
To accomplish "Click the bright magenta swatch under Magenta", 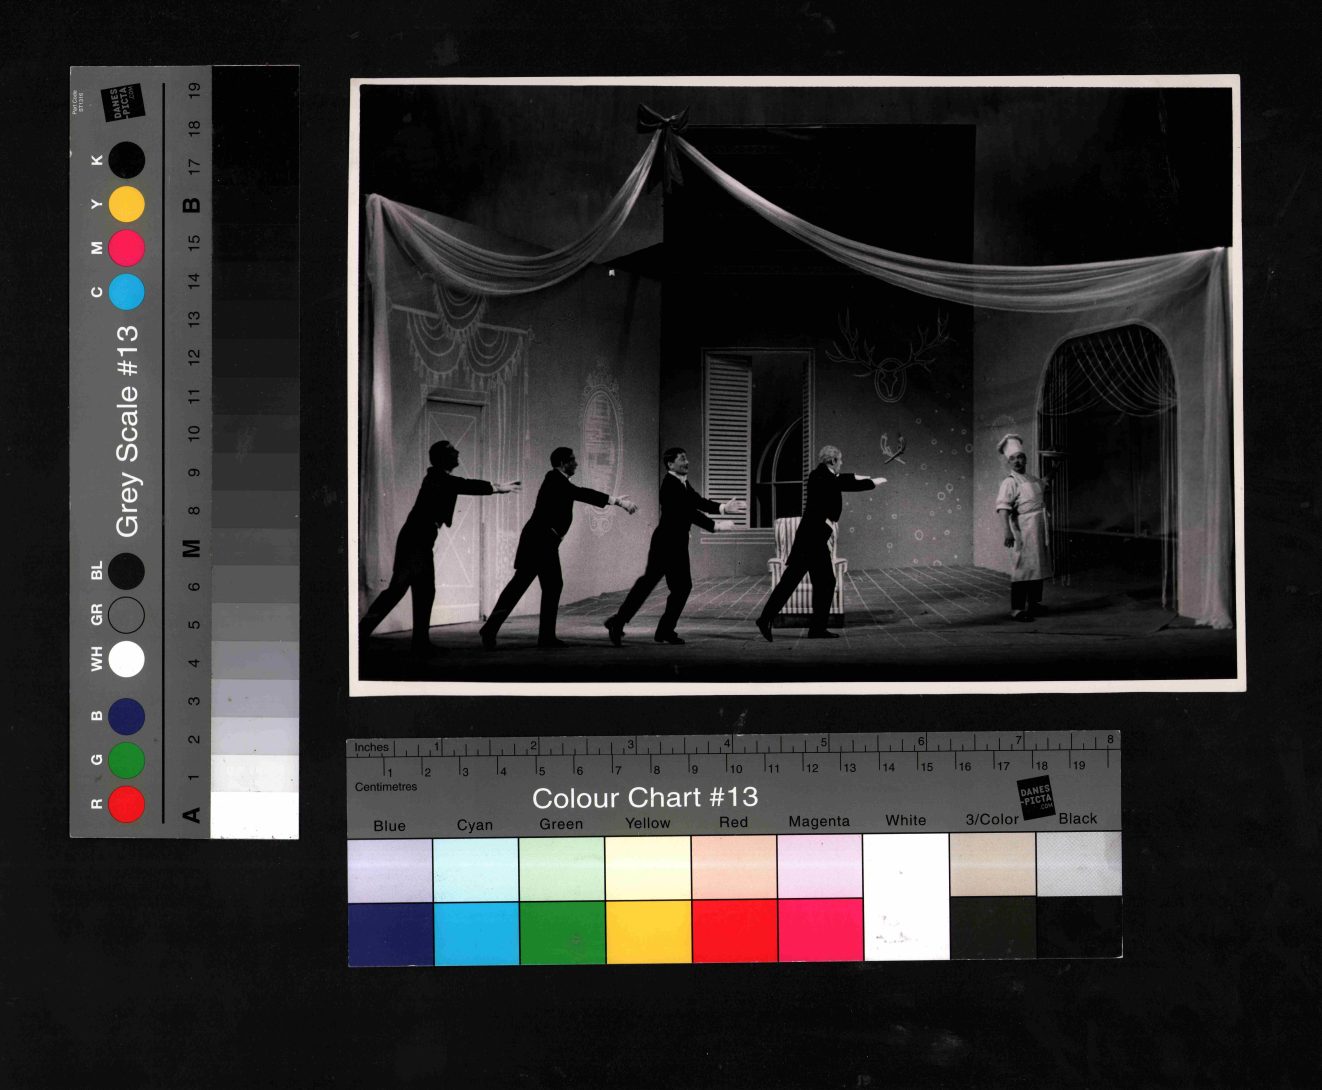I will click(820, 930).
